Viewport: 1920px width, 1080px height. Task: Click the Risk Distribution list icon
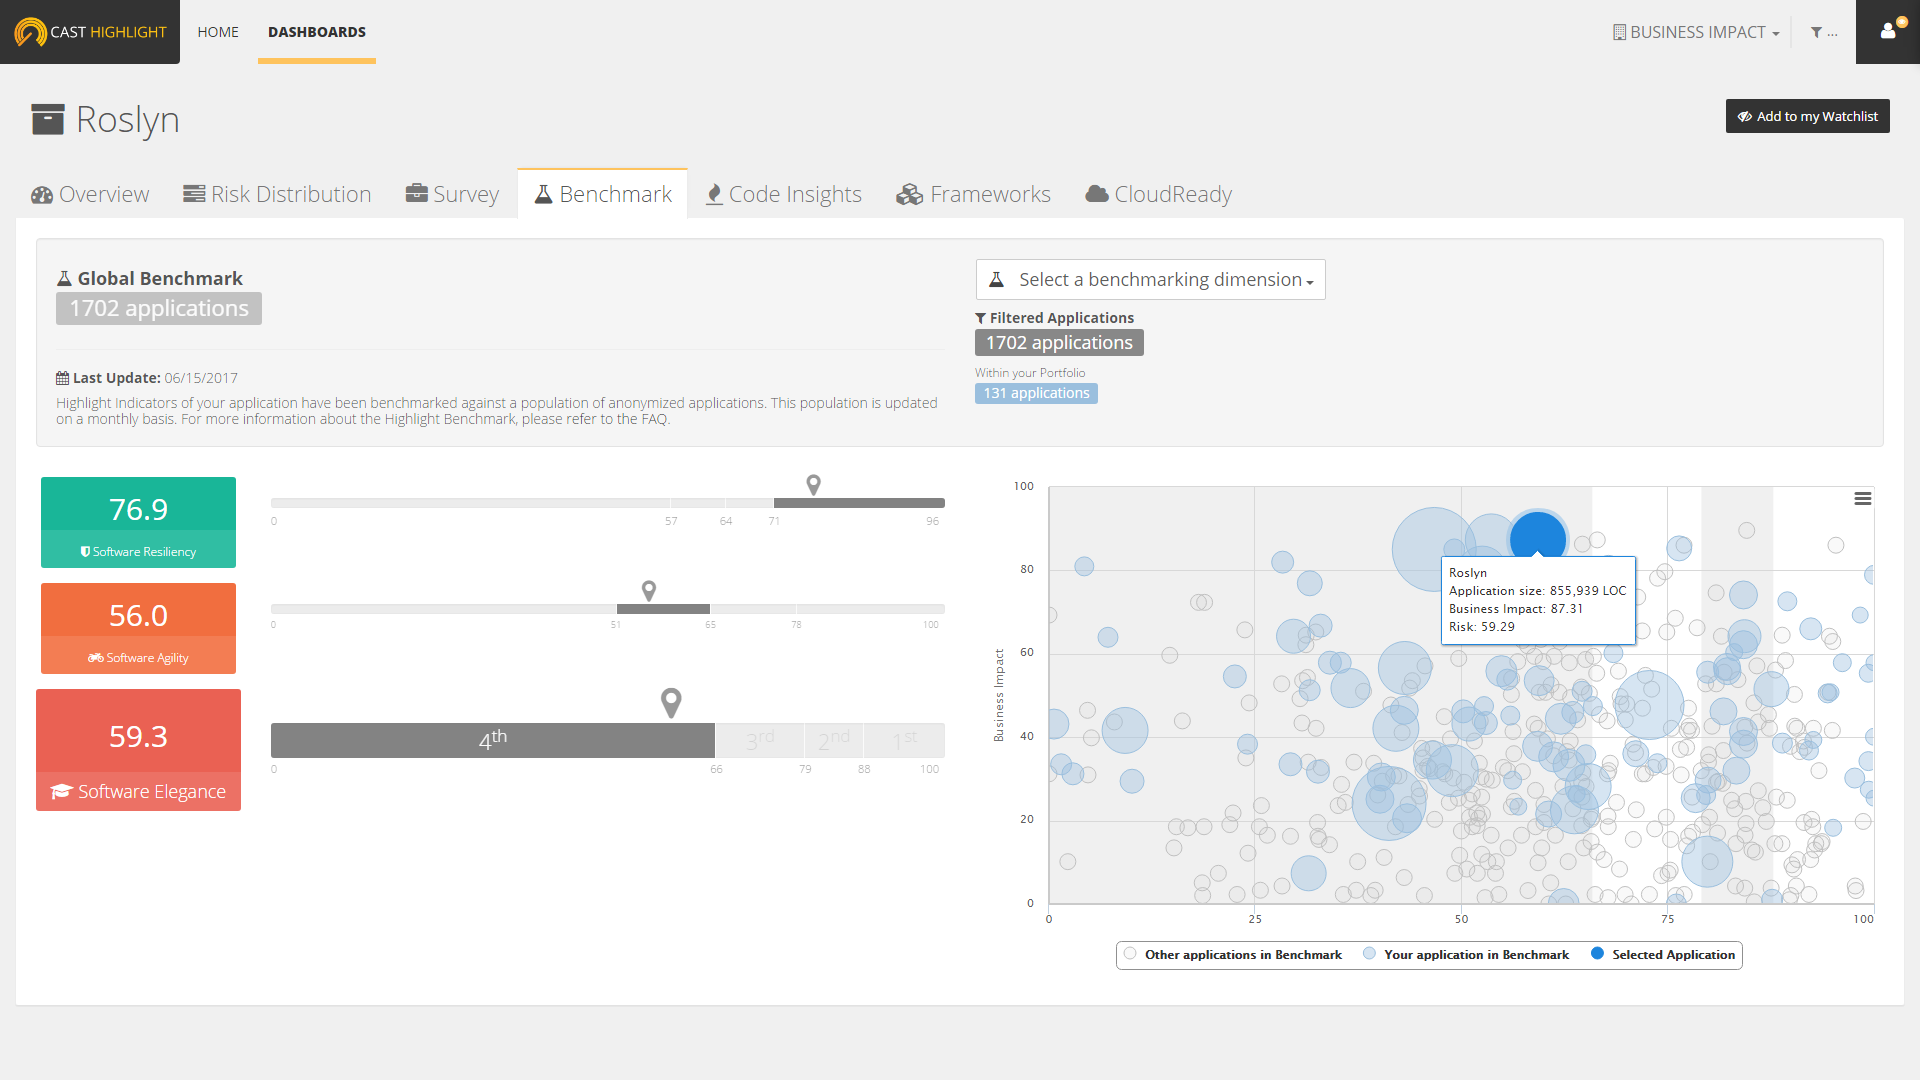(194, 194)
